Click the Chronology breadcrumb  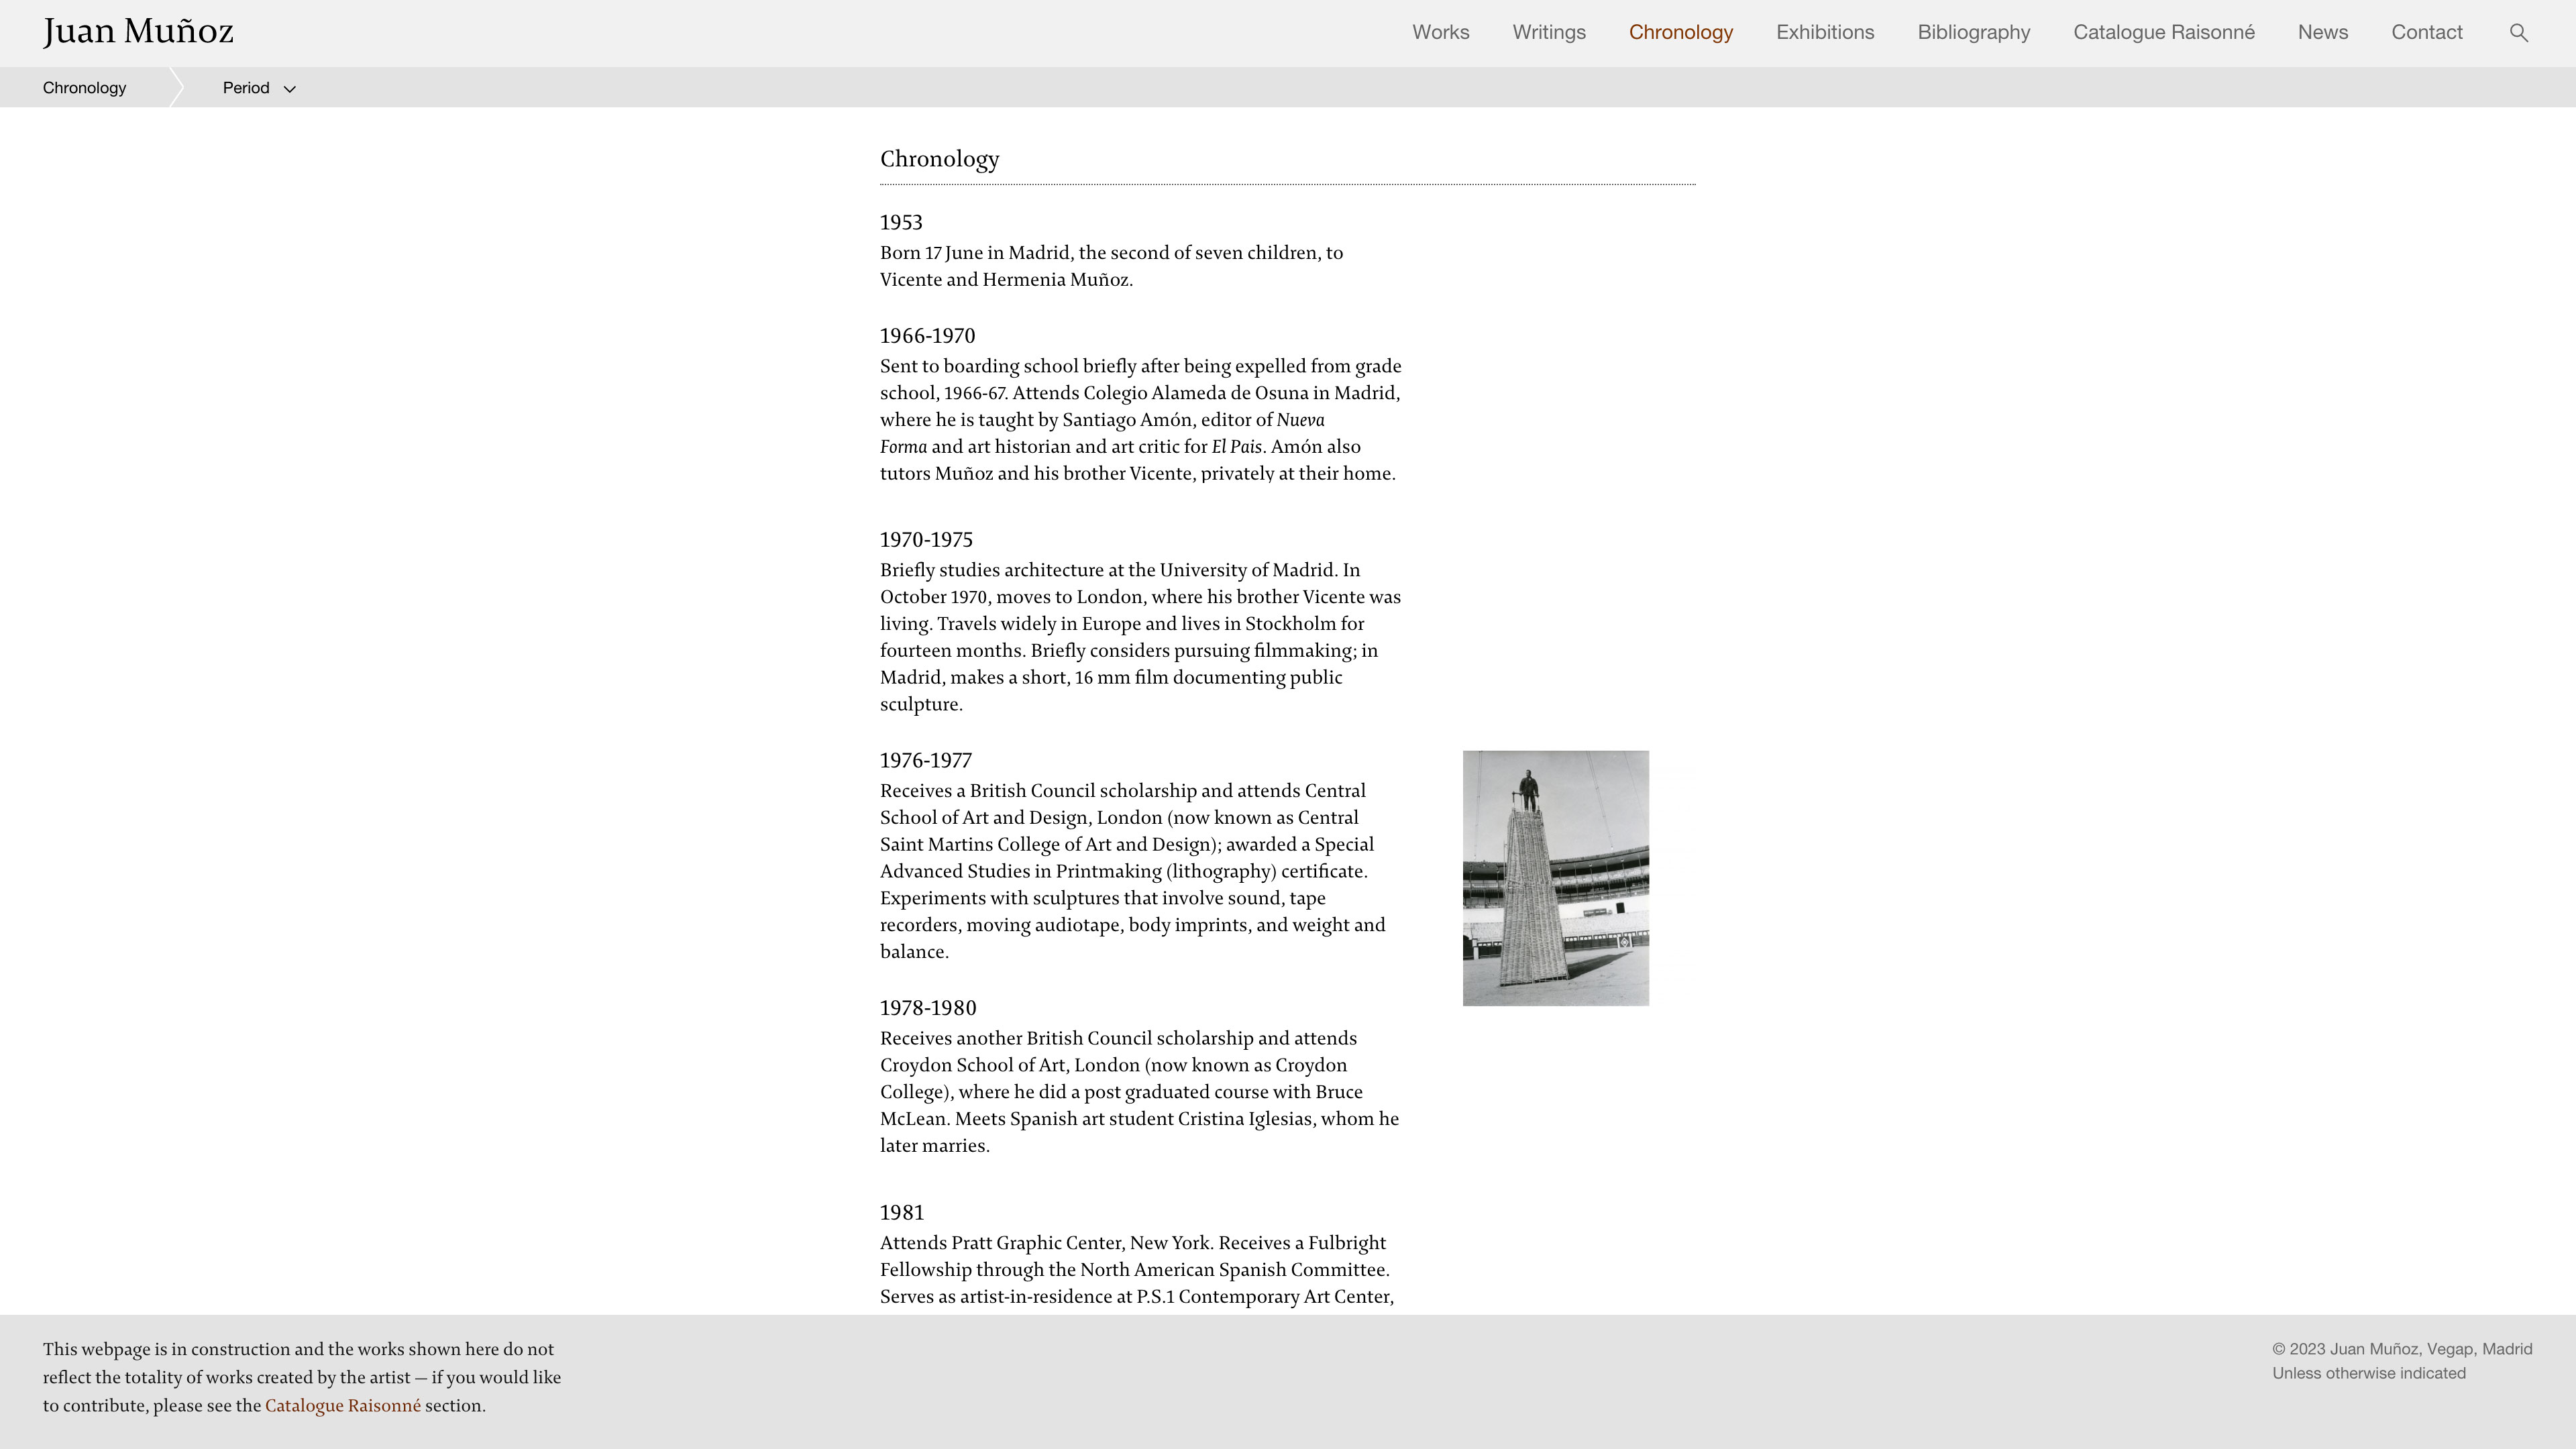click(84, 88)
